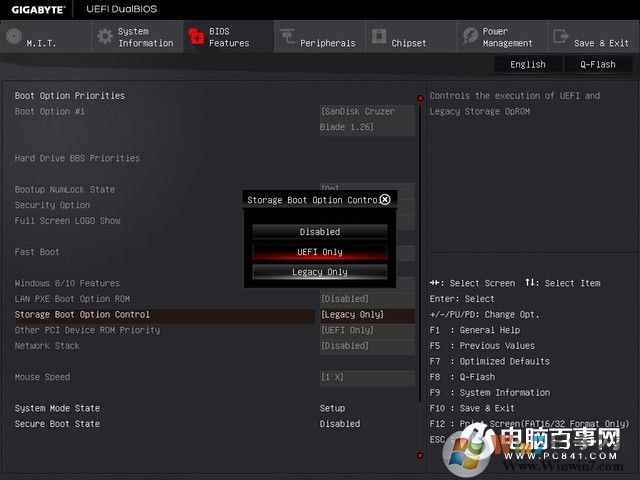Open the Save & Exit tab
Screen dimensions: 640x480
(601, 43)
